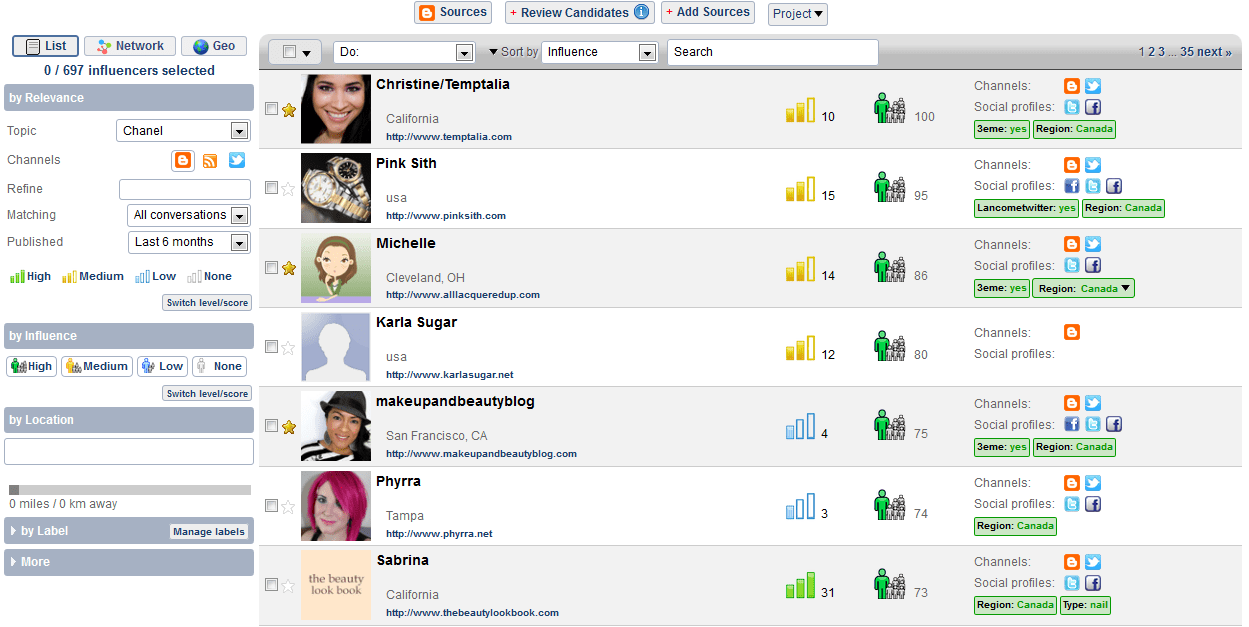This screenshot has height=627, width=1249.
Task: Open the Matching dropdown
Action: click(189, 215)
